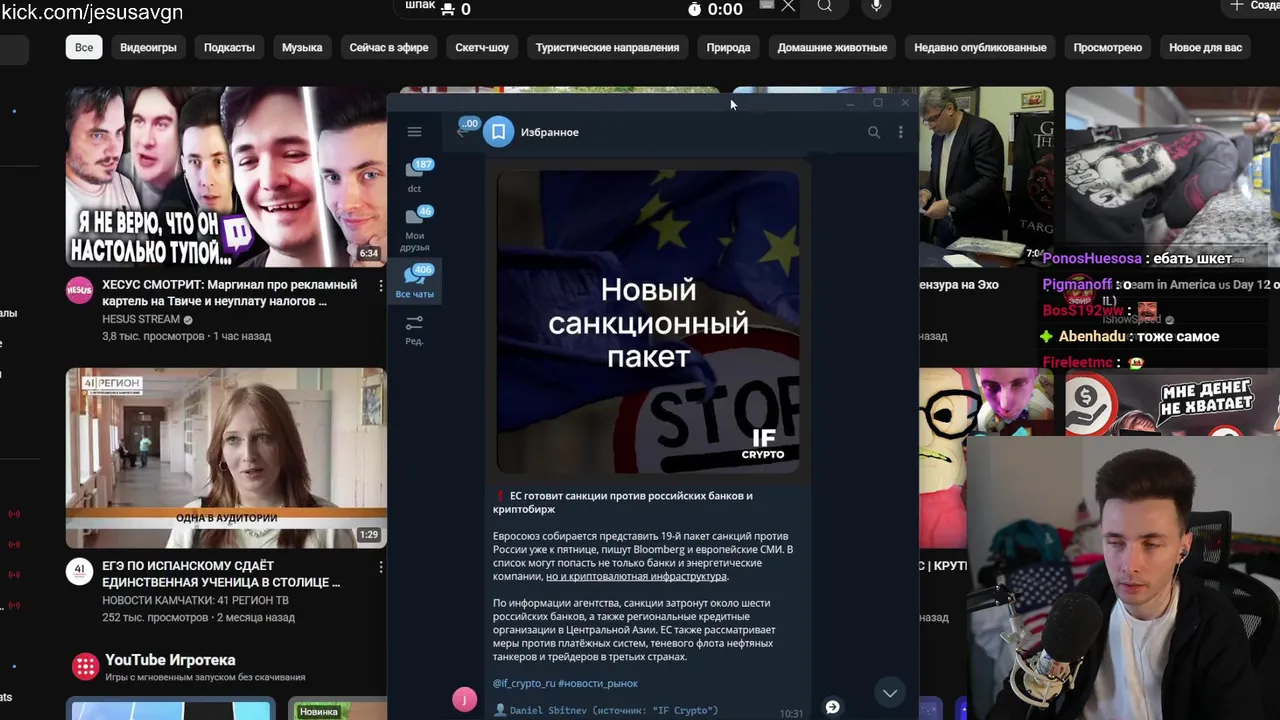Open ХЕСУС СМОТРИТ video title
The height and width of the screenshot is (720, 1280).
coord(229,293)
